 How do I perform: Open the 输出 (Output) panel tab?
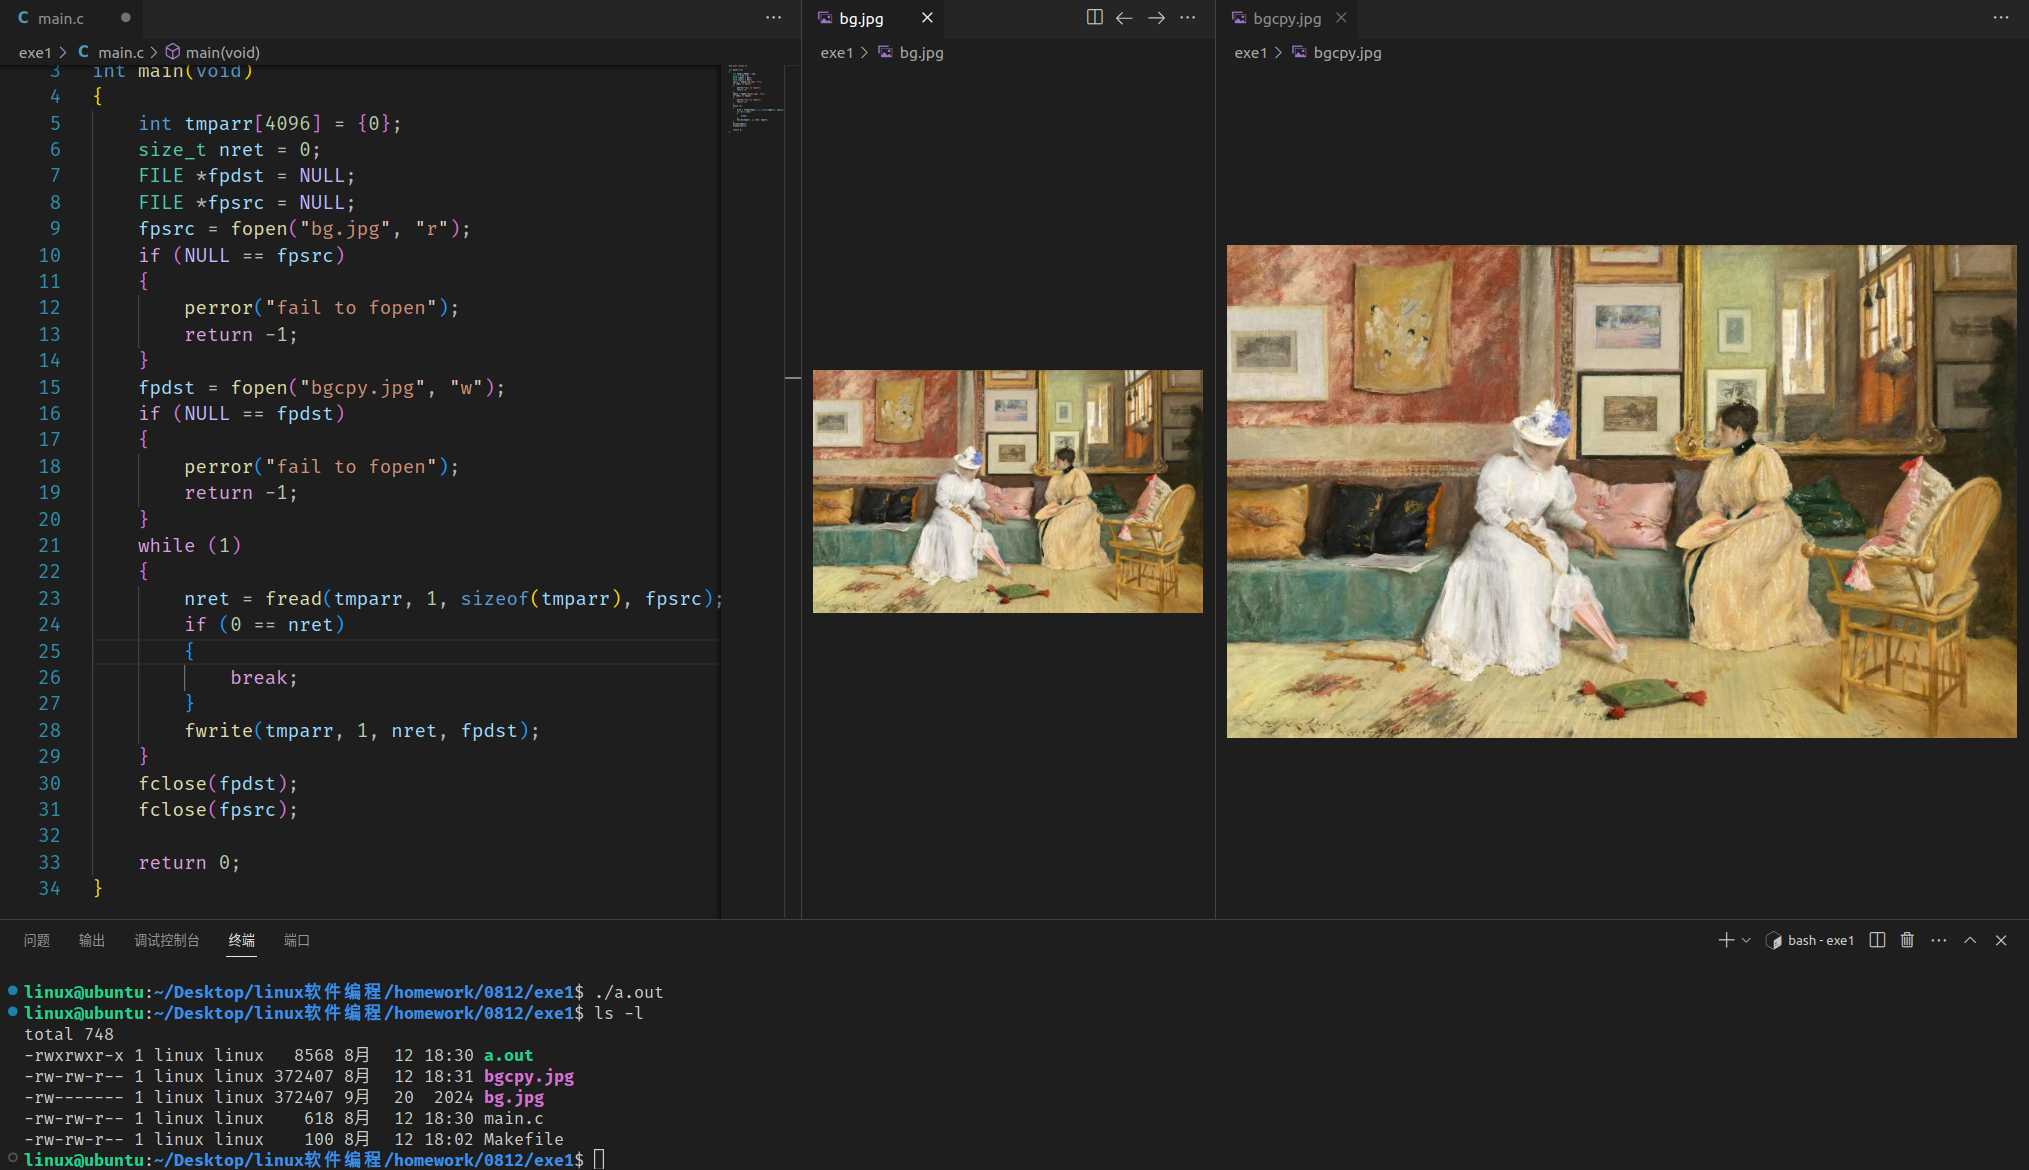[92, 940]
